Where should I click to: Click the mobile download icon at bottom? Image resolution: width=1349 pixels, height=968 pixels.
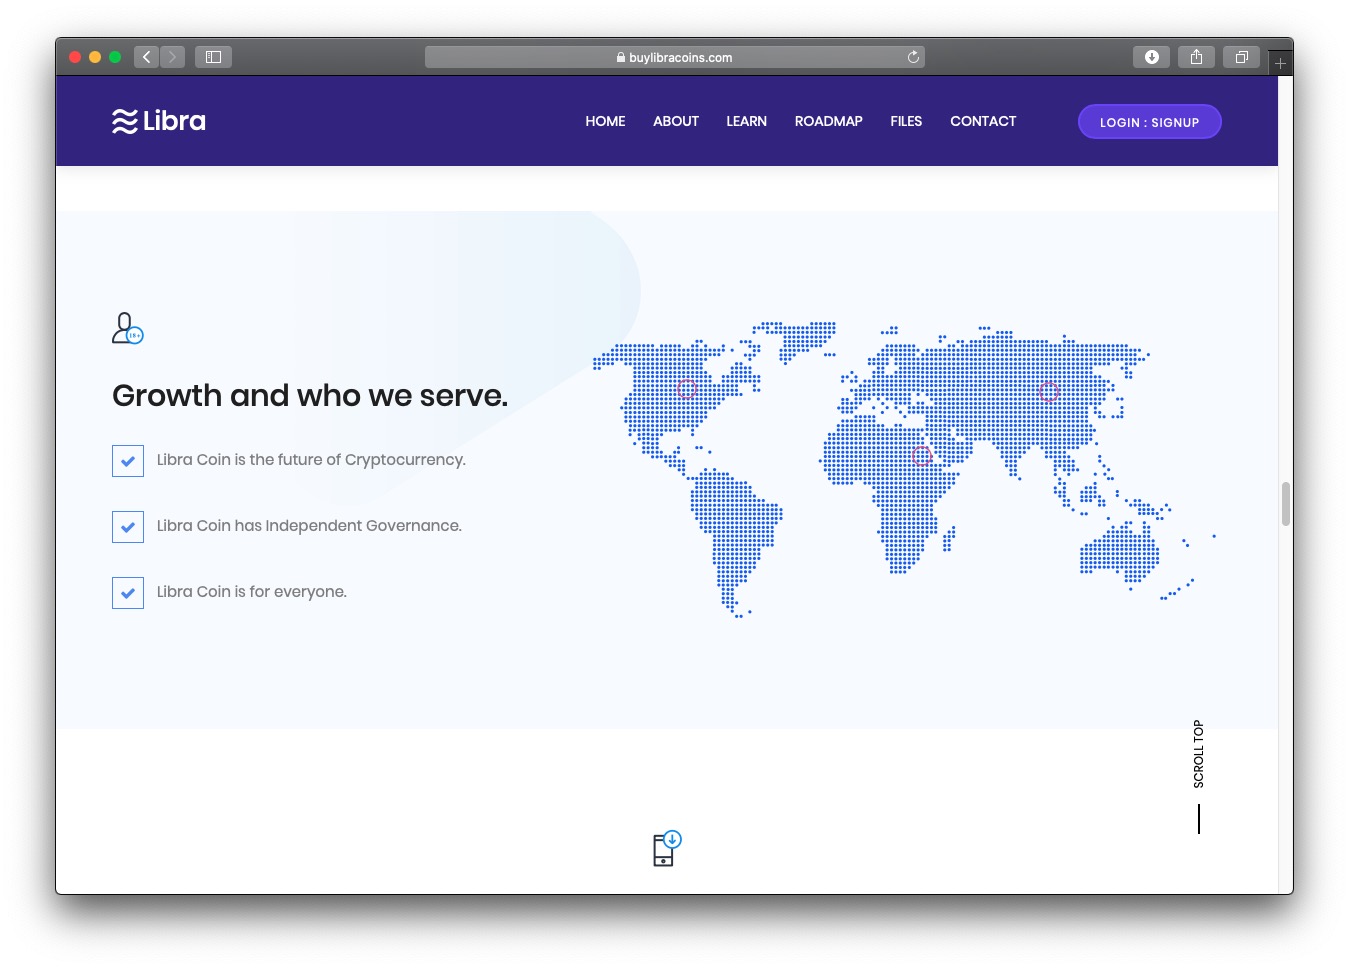click(667, 848)
